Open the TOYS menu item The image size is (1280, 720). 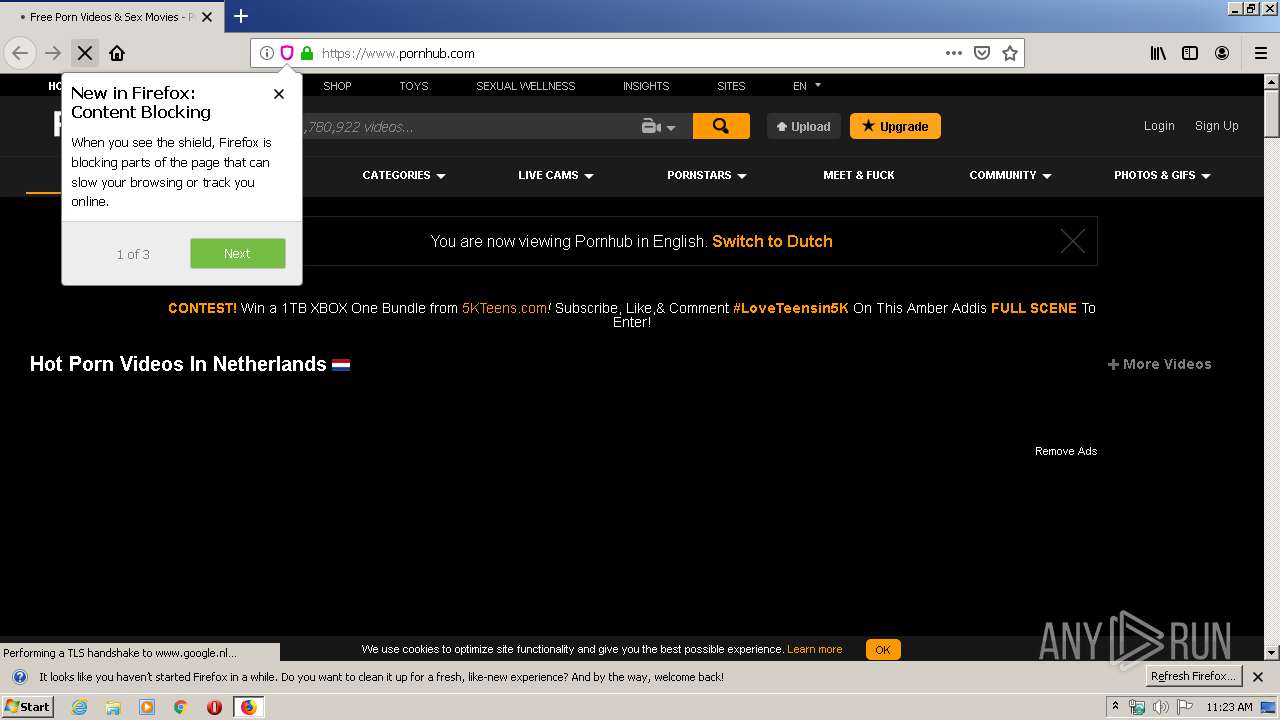(x=413, y=86)
